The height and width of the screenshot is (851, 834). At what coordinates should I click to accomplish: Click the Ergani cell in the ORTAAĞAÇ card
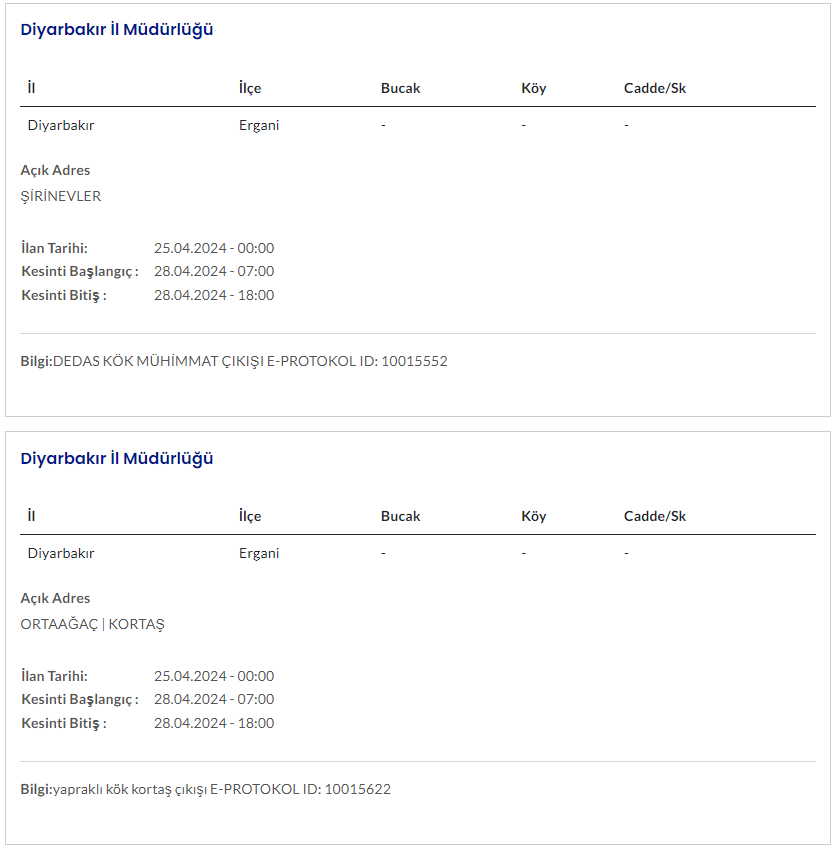pos(259,553)
